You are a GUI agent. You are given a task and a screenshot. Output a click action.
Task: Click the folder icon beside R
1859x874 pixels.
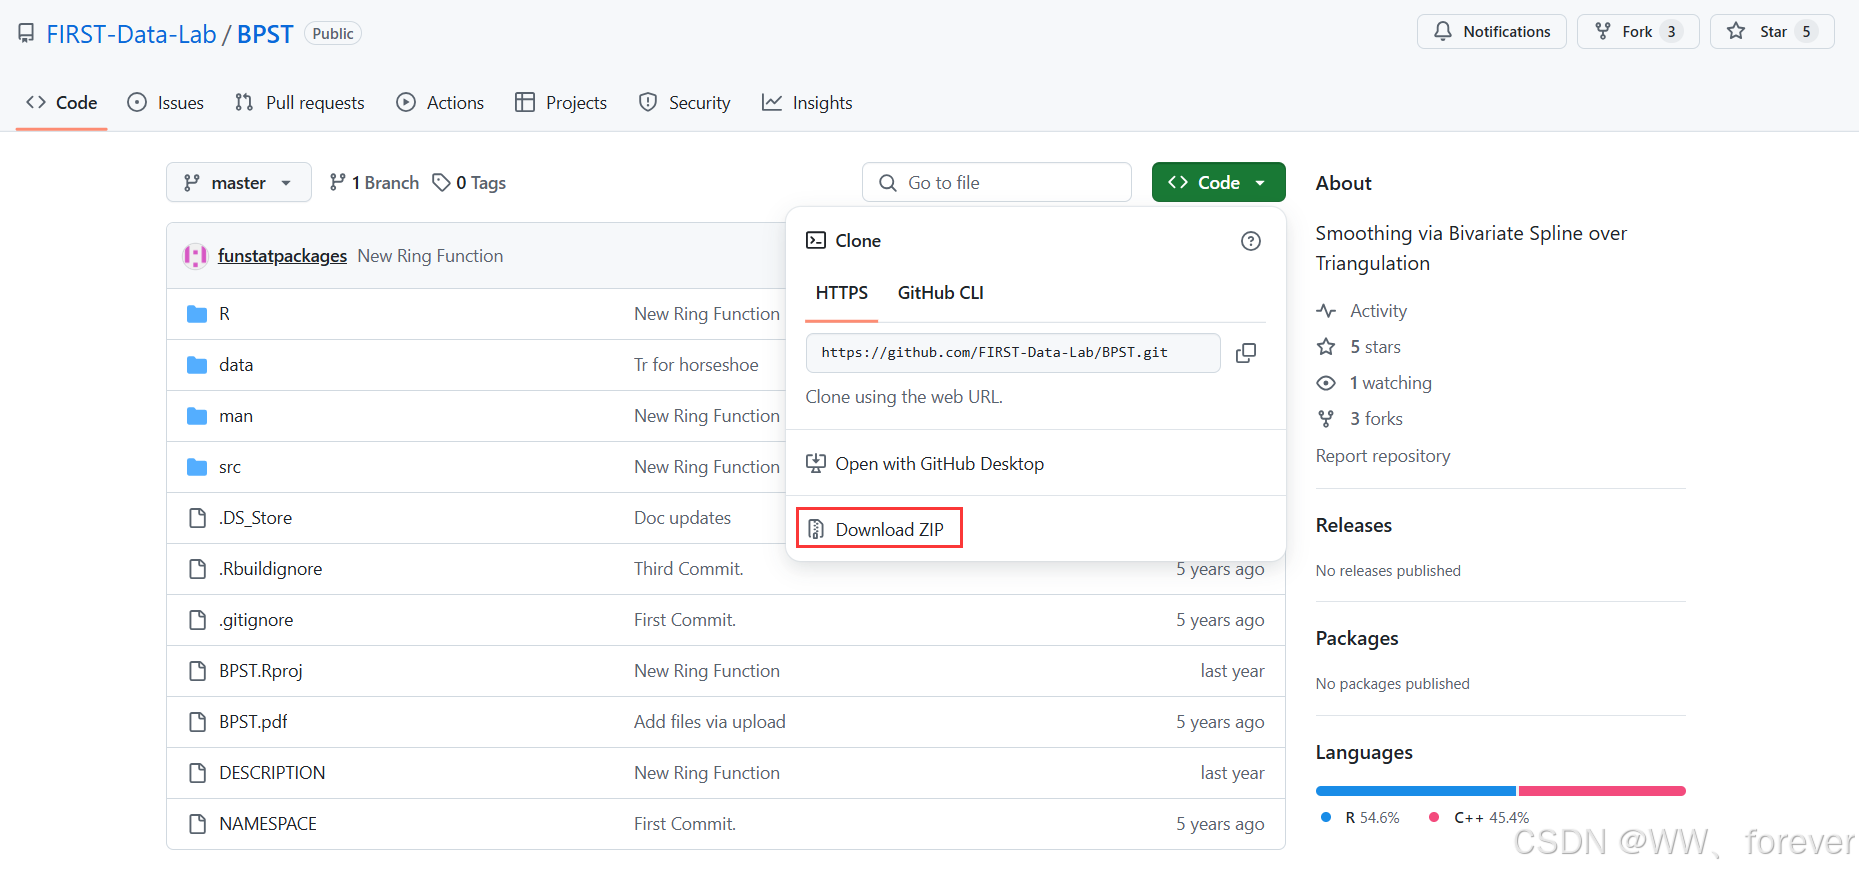click(197, 314)
